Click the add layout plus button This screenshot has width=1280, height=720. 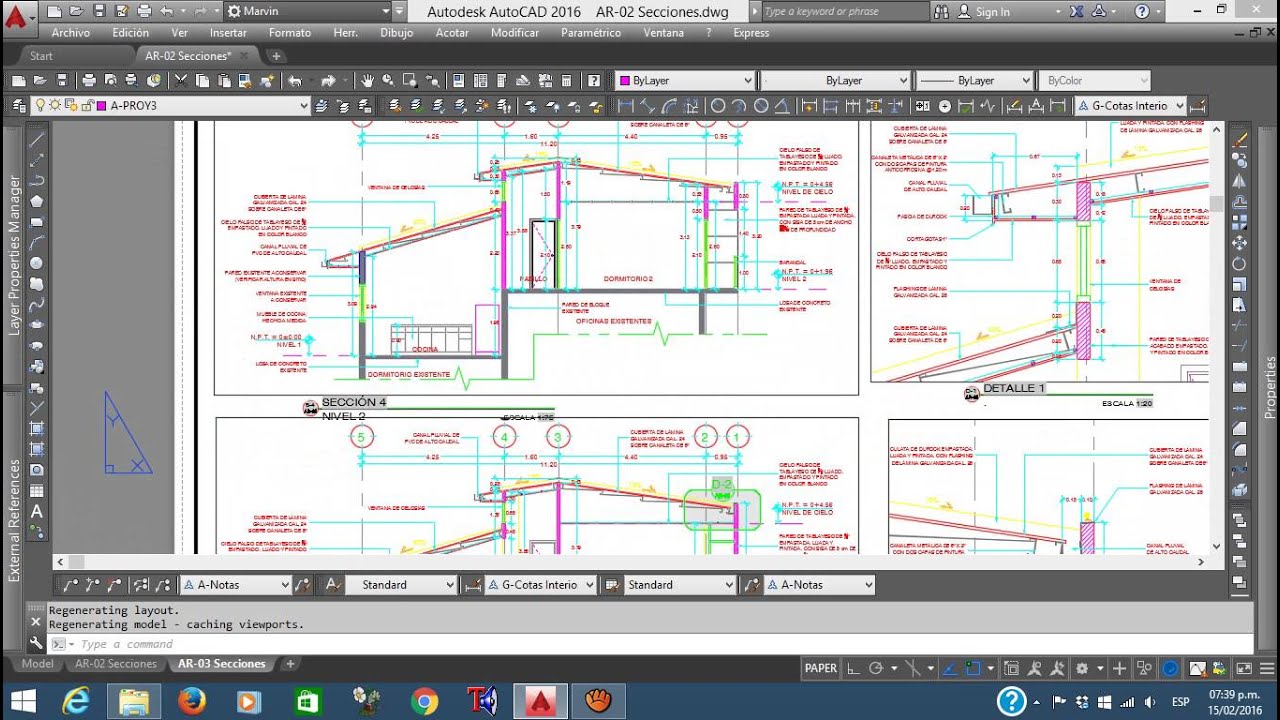(291, 664)
